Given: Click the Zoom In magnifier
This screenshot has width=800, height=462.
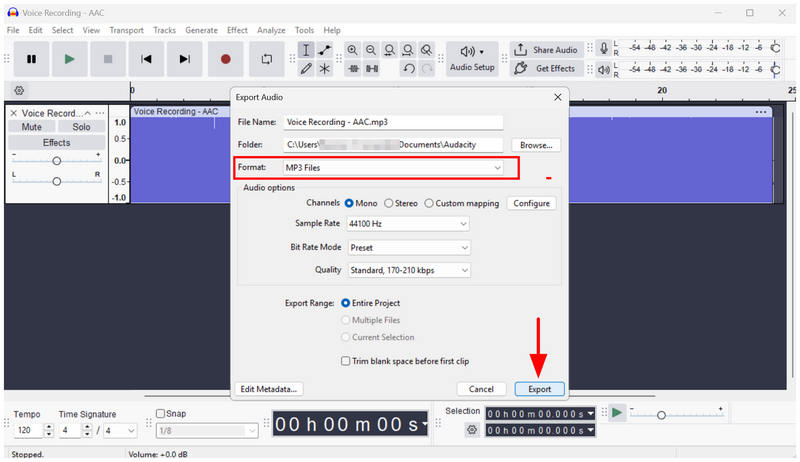Looking at the screenshot, I should [x=352, y=50].
